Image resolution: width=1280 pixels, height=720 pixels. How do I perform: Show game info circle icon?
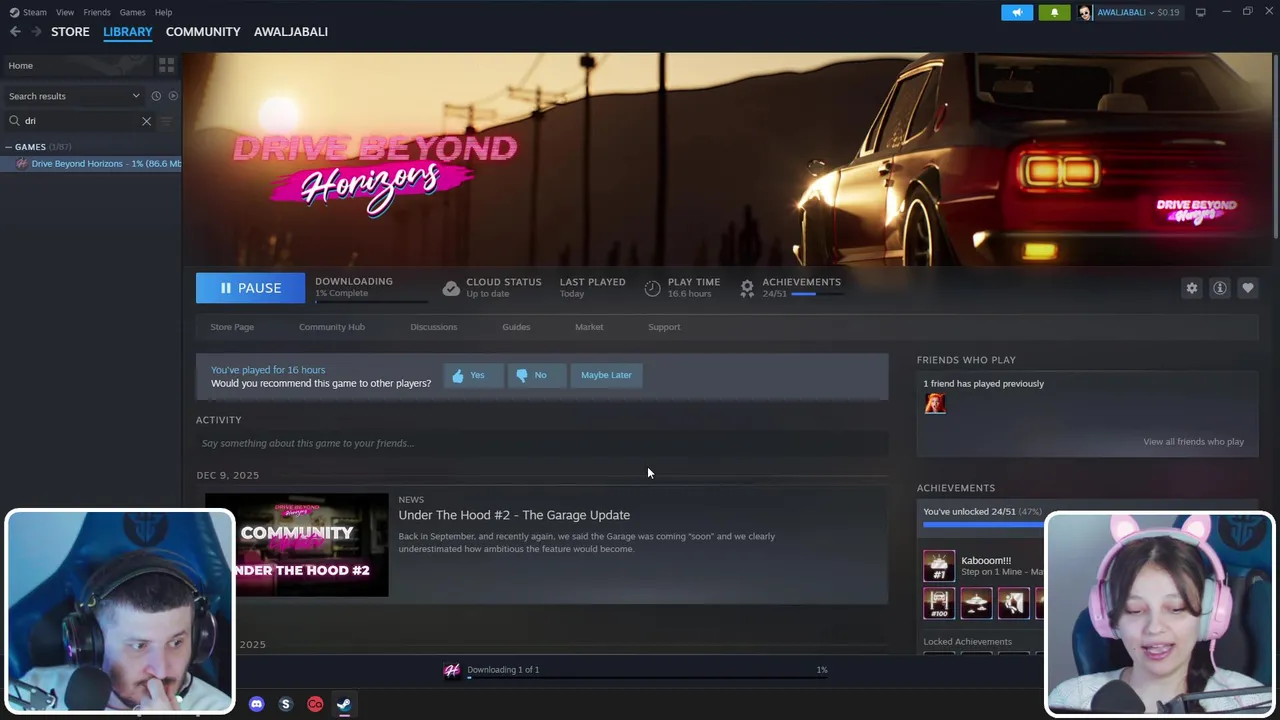(x=1220, y=288)
